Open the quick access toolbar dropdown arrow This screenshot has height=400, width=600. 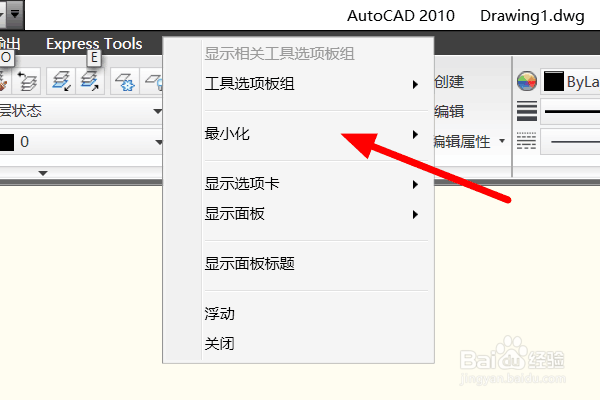15,14
